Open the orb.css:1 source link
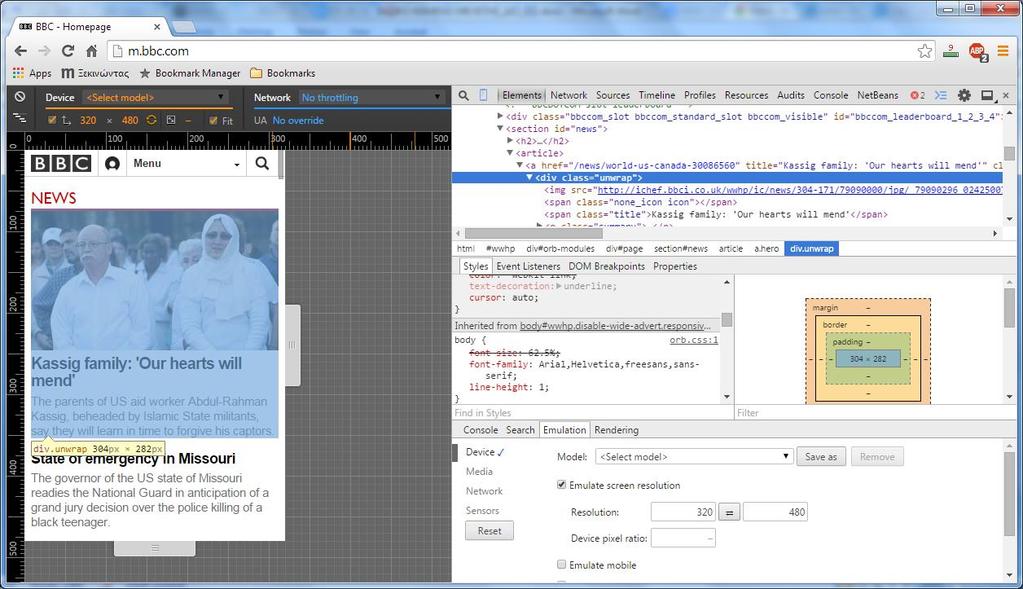Viewport: 1023px width, 589px height. [x=694, y=340]
